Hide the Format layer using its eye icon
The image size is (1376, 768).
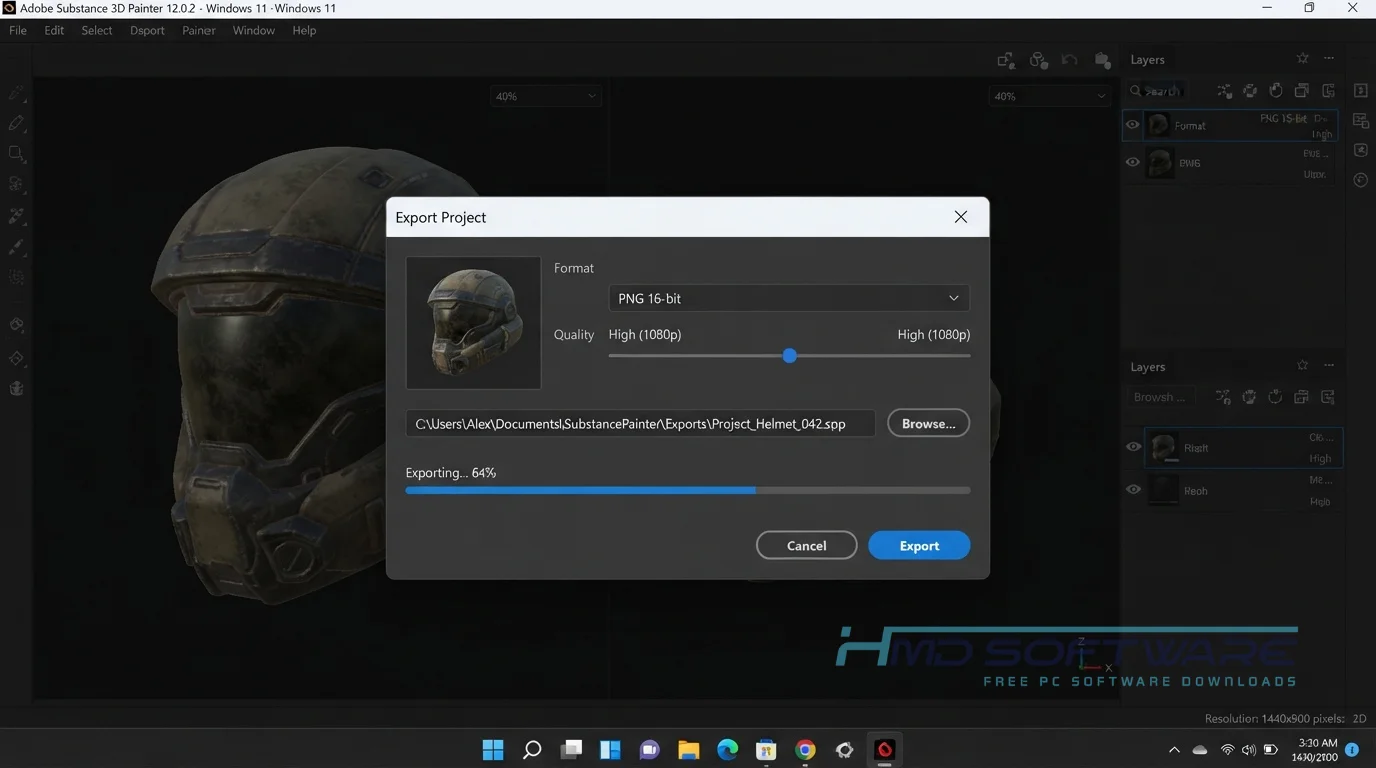click(1133, 125)
